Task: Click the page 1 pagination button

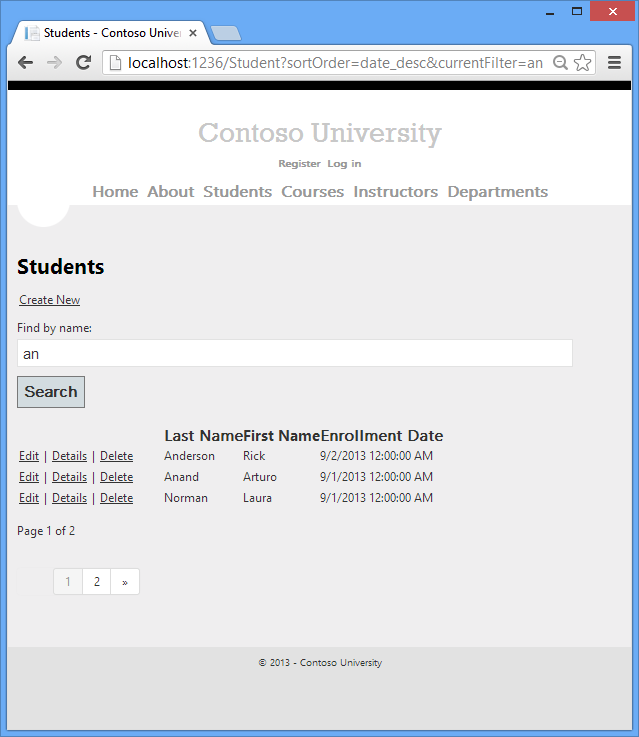Action: coord(68,582)
